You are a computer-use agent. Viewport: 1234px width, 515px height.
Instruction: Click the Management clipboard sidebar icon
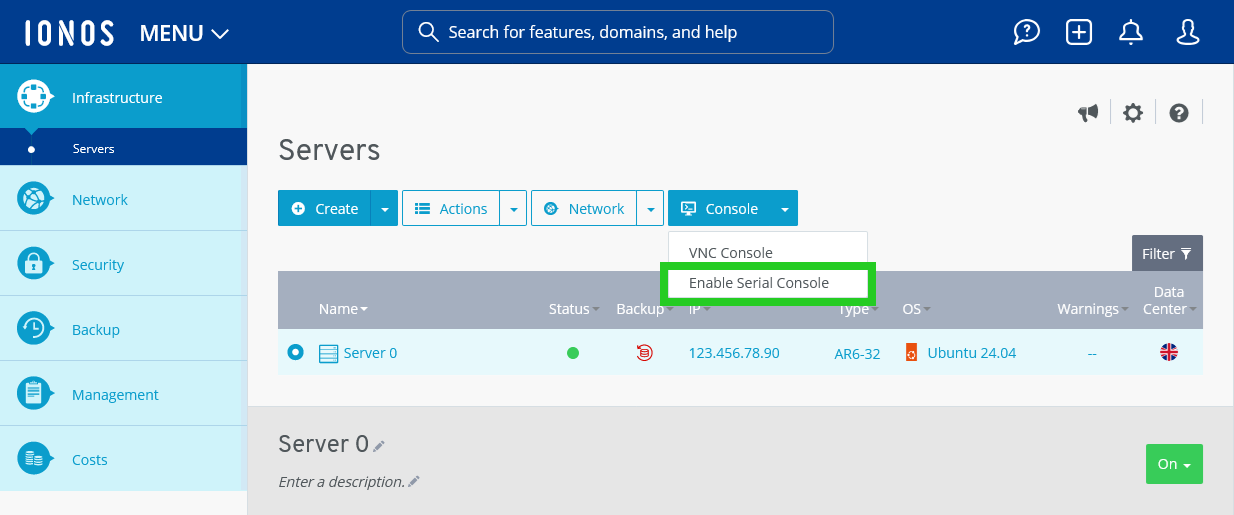34,394
